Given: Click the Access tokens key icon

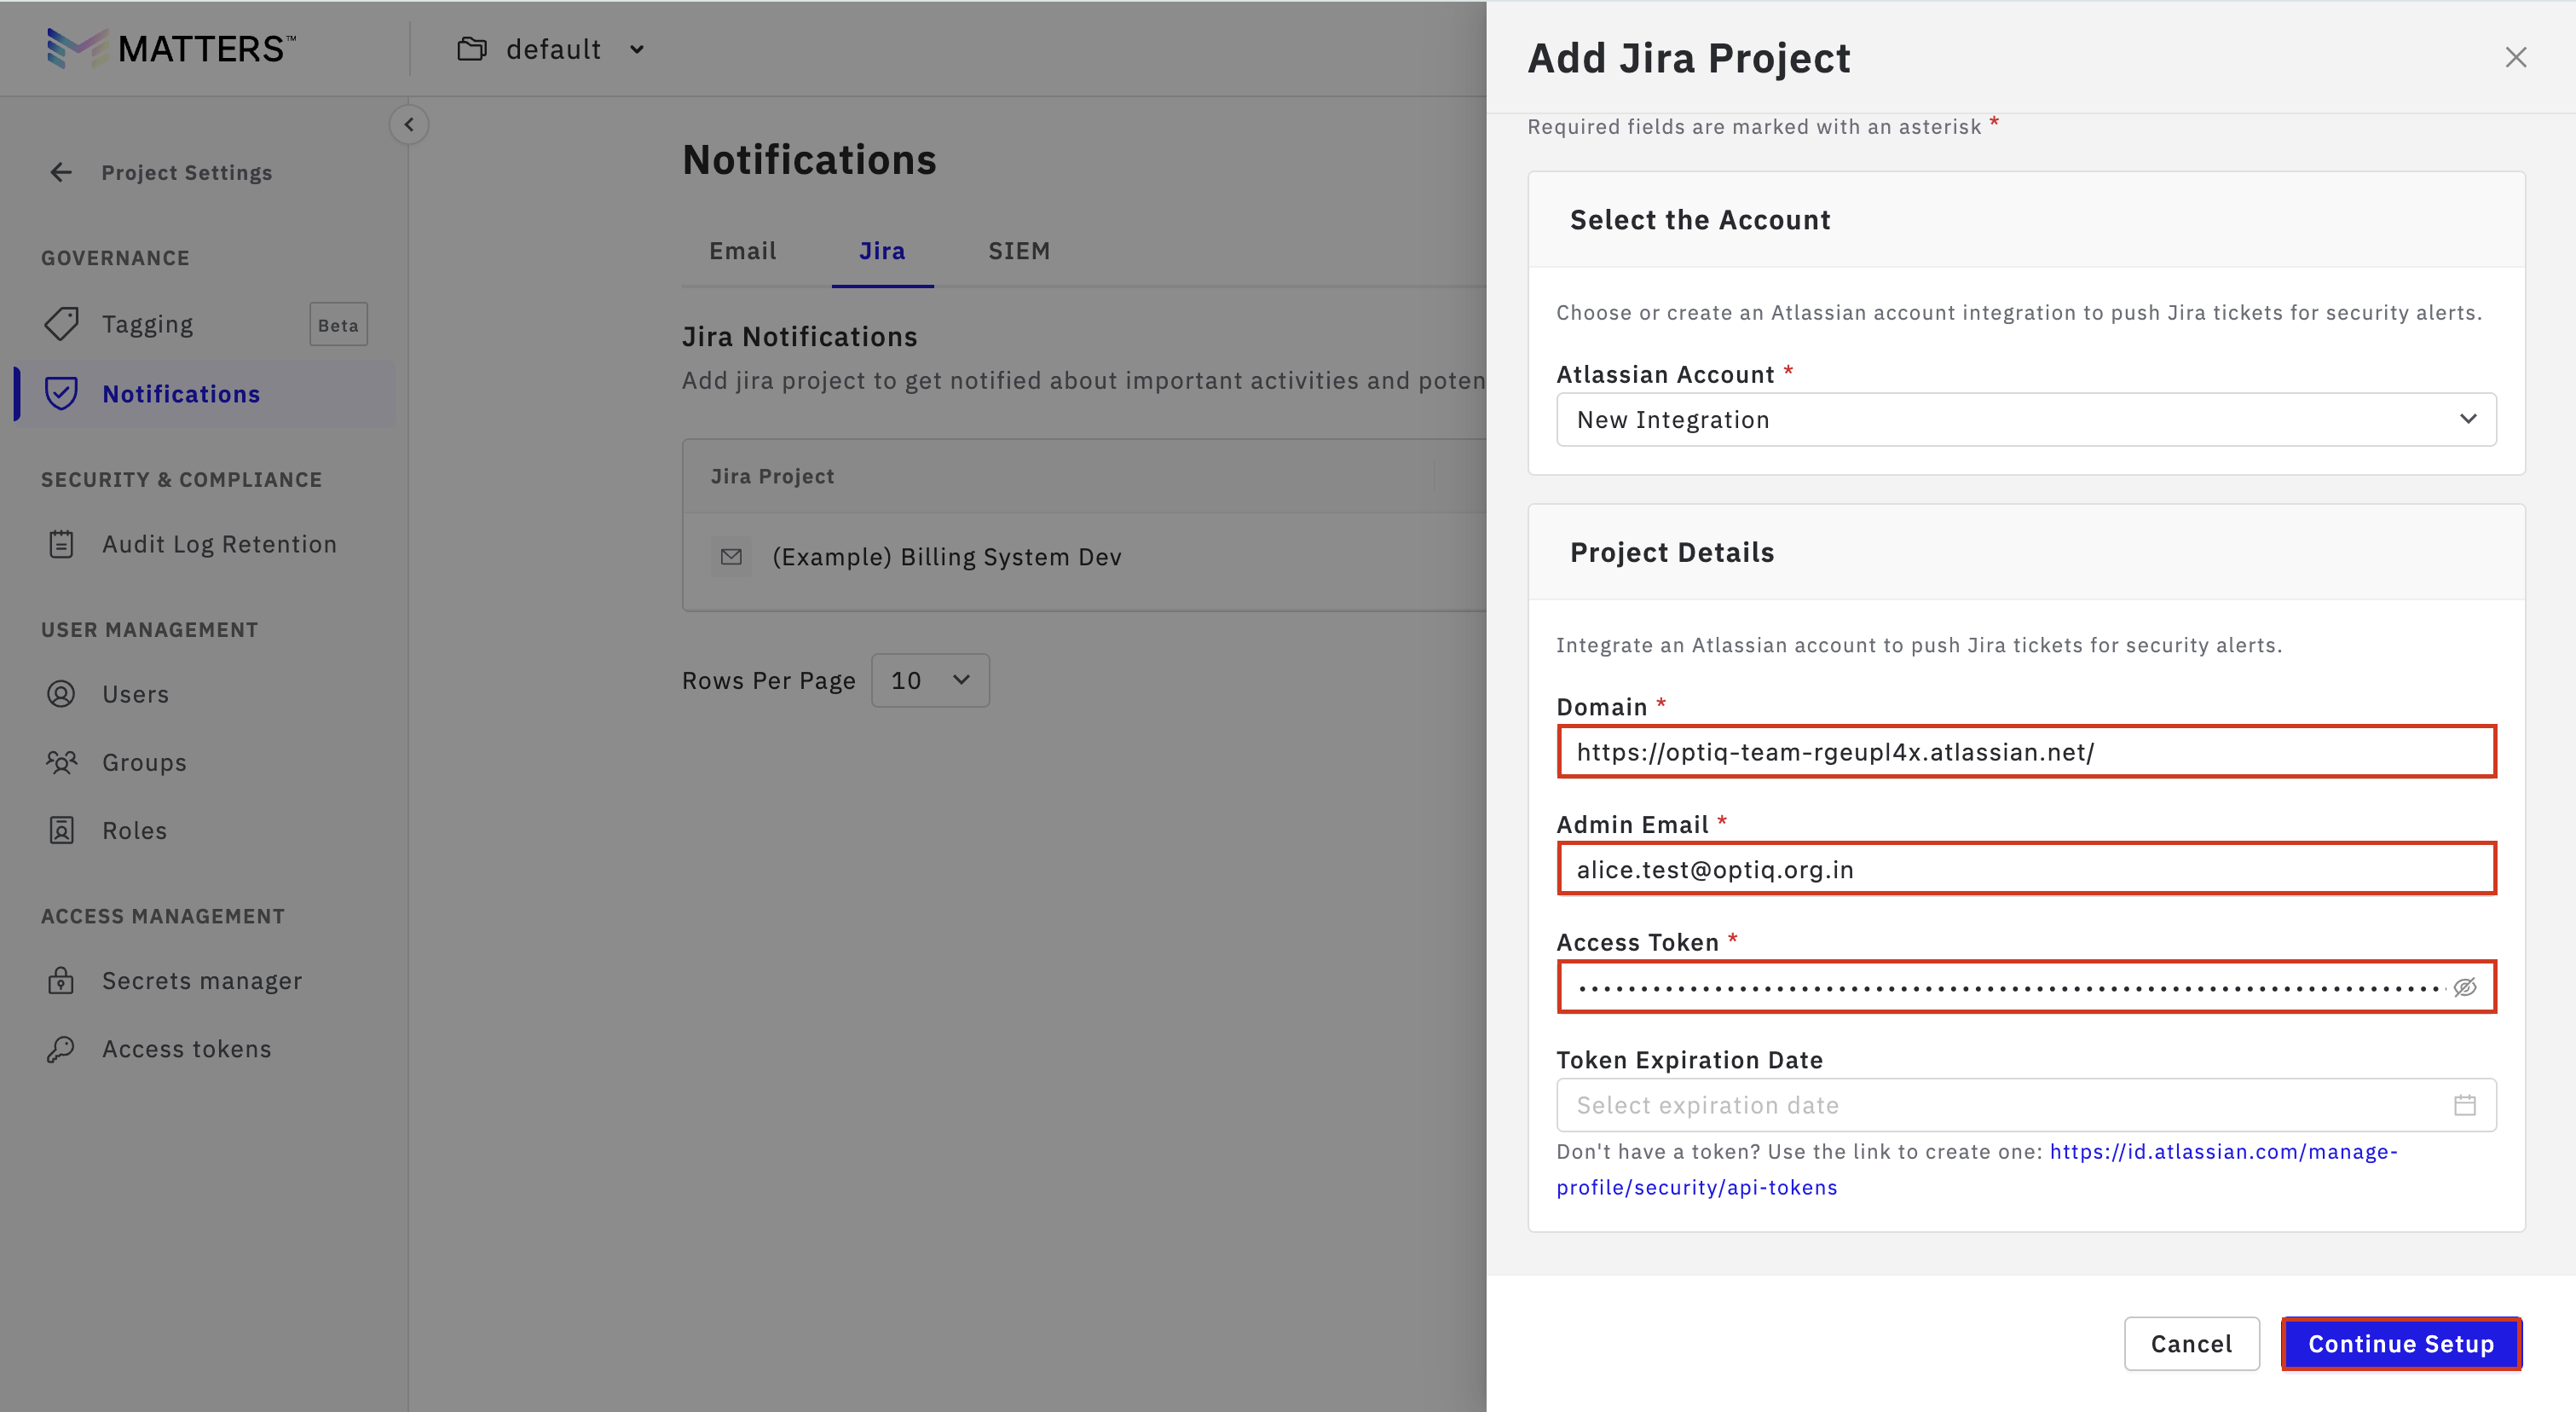Looking at the screenshot, I should (61, 1049).
